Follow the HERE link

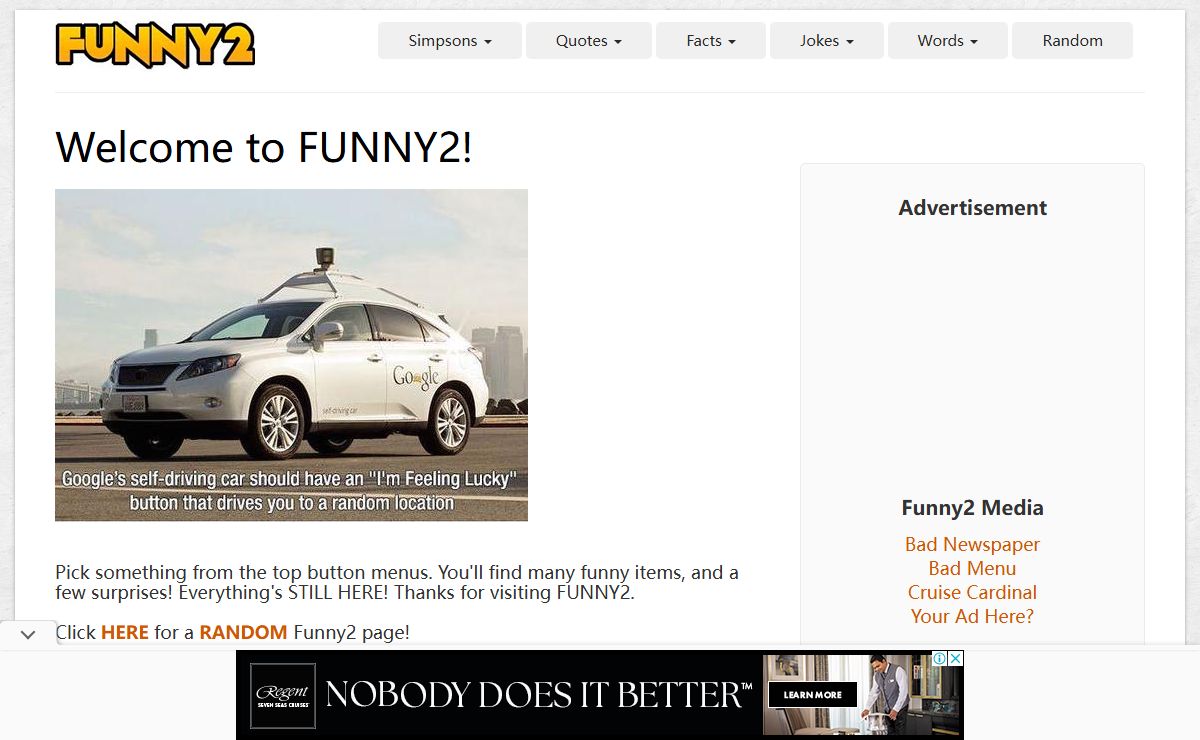tap(125, 632)
